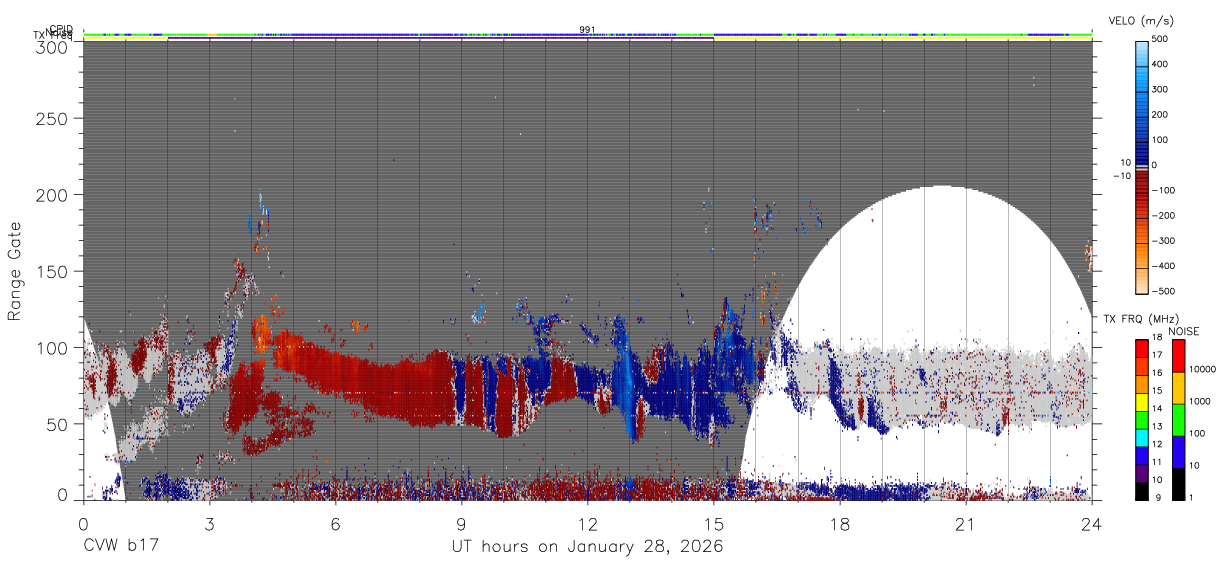Image resolution: width=1228 pixels, height=567 pixels.
Task: Click the 300 tick on Range Gate axis
Action: 54,46
